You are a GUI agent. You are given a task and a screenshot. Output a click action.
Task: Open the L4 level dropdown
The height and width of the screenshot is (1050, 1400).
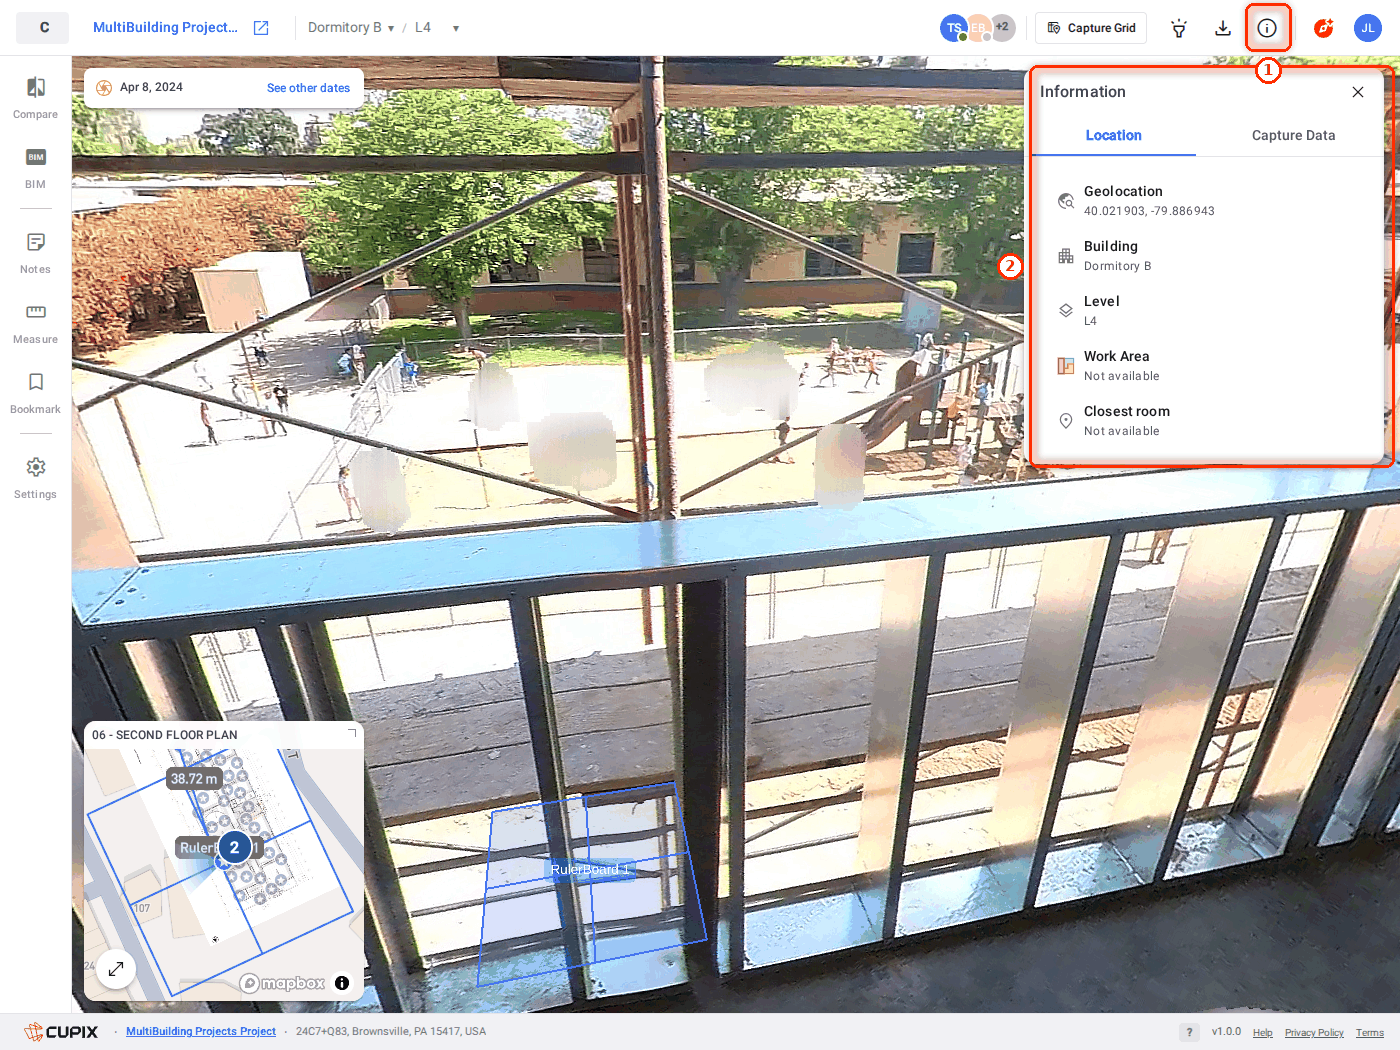pos(437,28)
